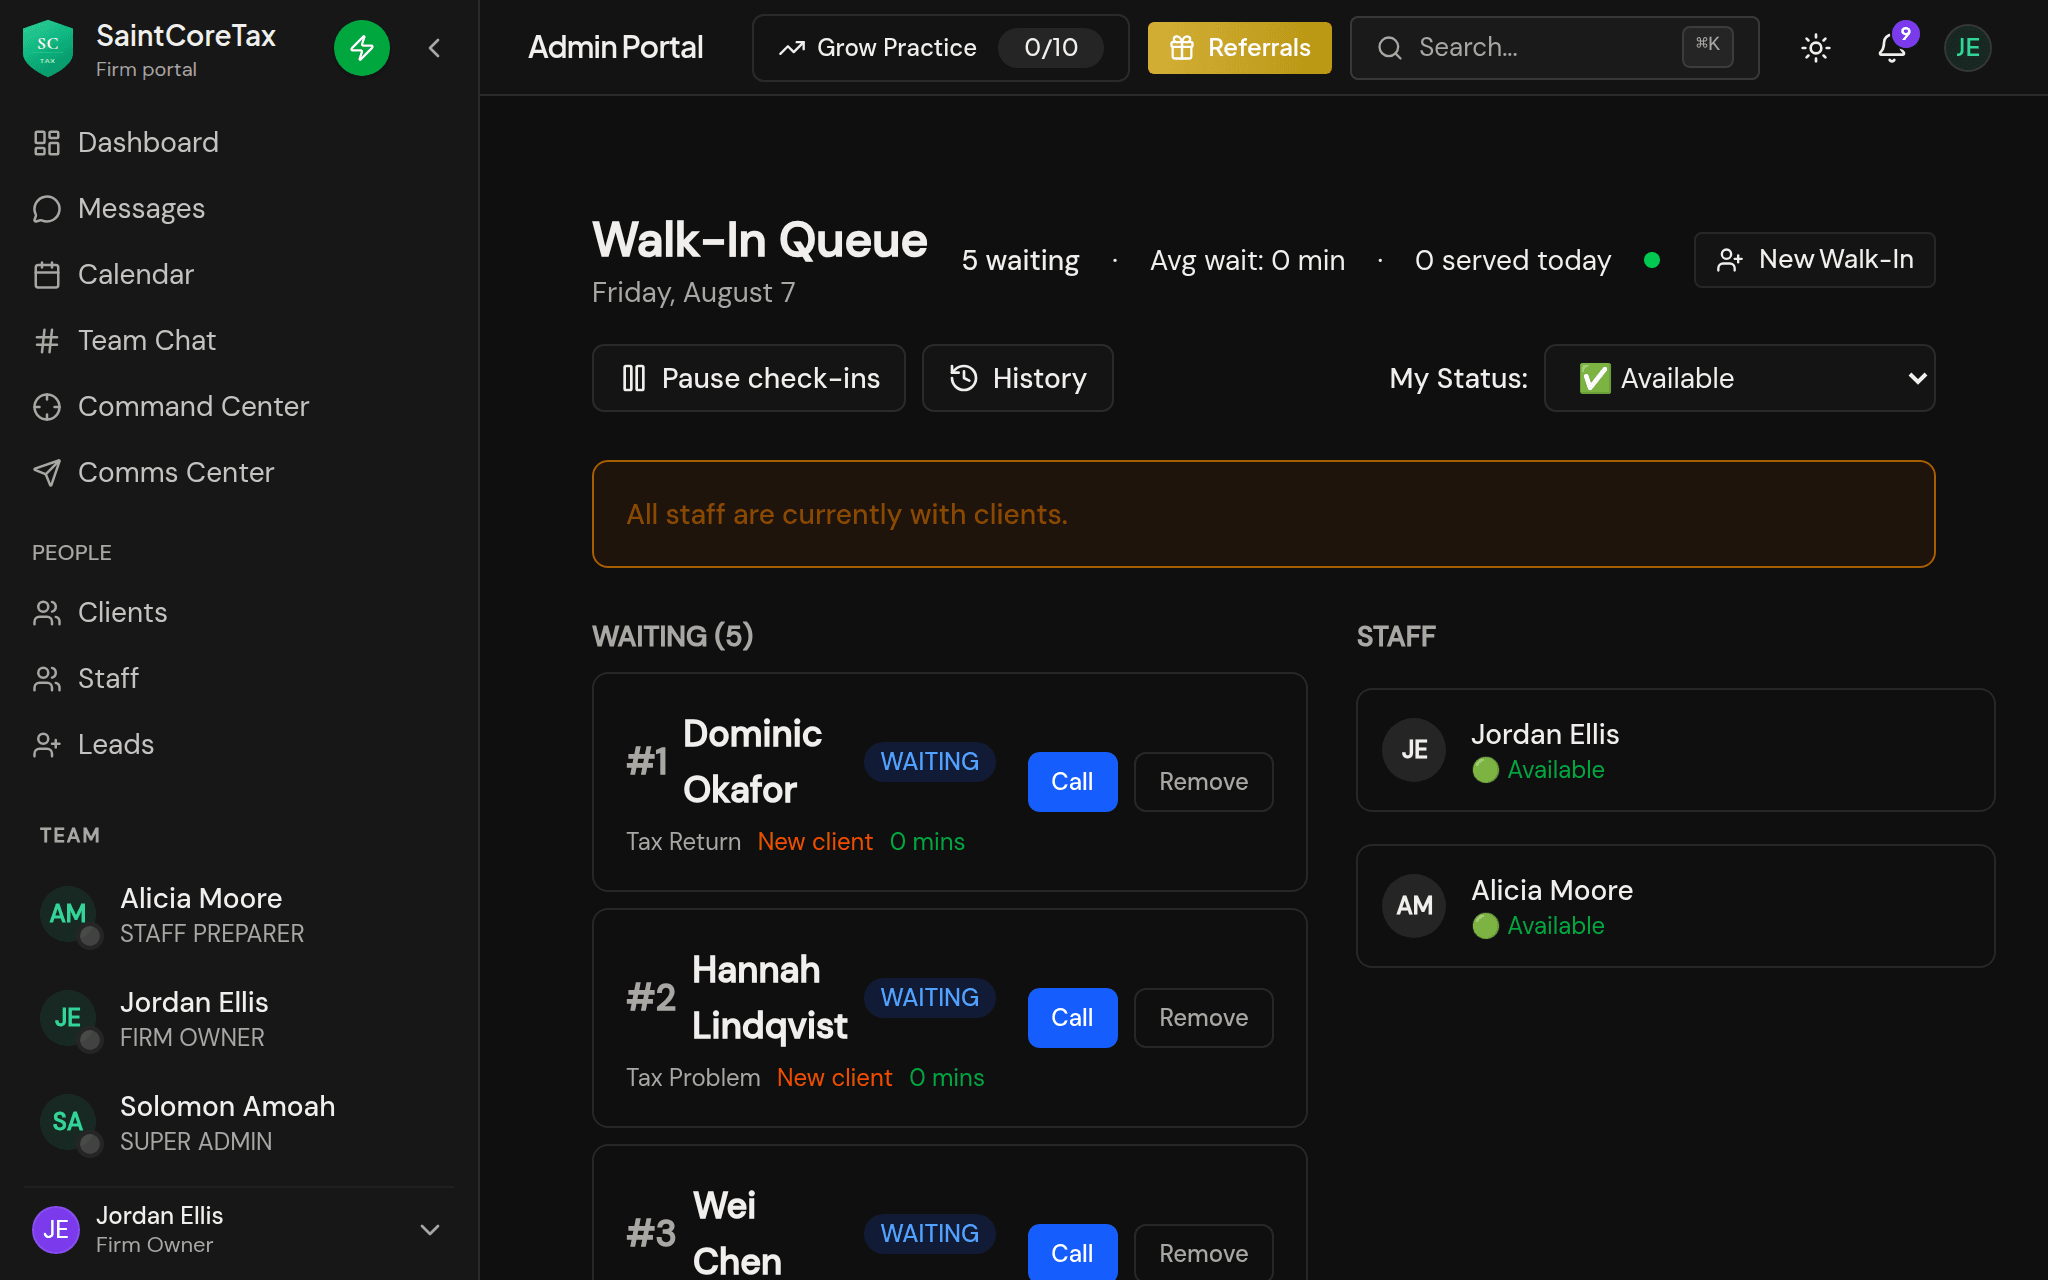
Task: Remove Dominic Okafor from the queue
Action: (x=1204, y=782)
